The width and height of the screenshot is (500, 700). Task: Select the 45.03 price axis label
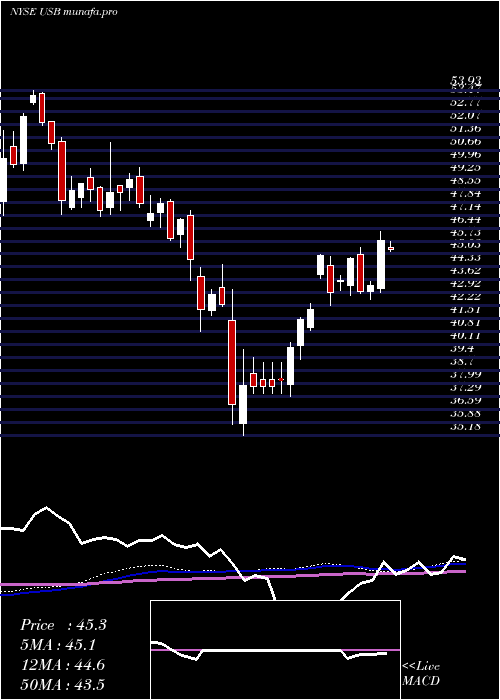point(466,245)
